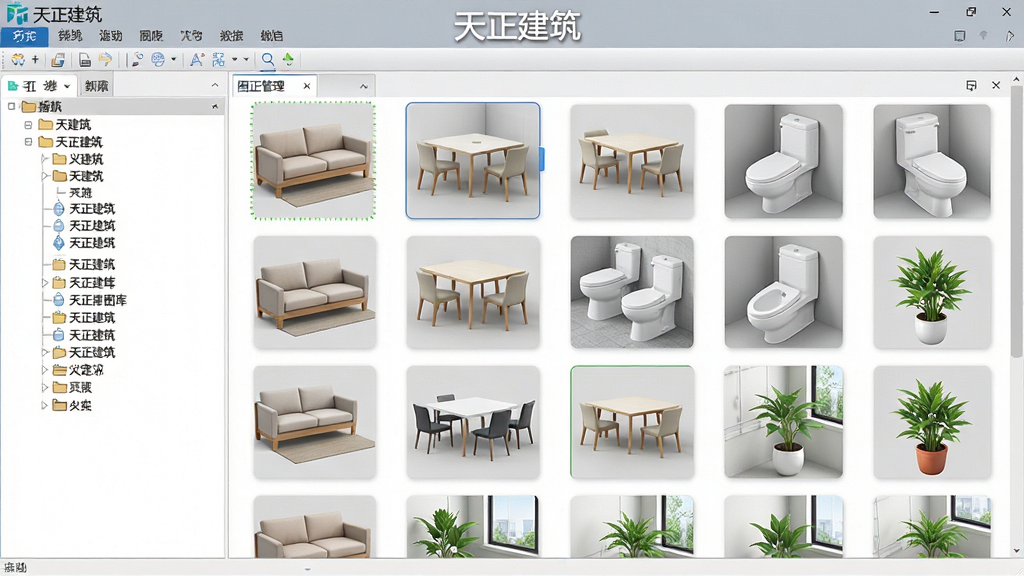Open the dropdown on the green-icon sidebar tab
Viewport: 1024px width, 576px height.
[x=67, y=86]
